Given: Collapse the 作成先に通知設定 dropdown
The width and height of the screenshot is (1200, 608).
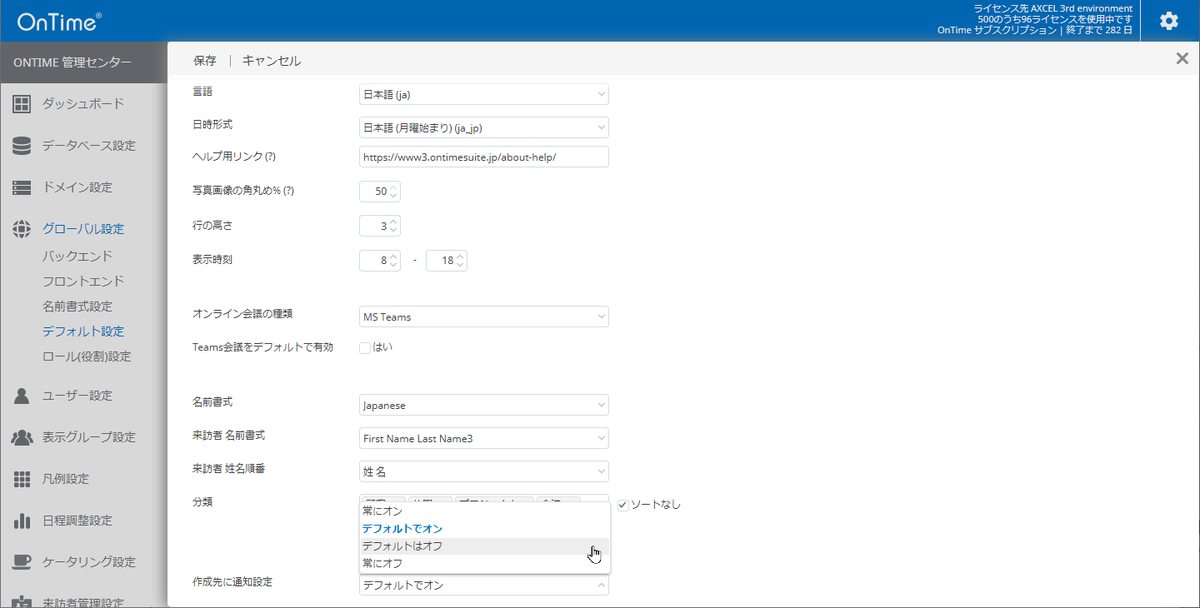Looking at the screenshot, I should click(484, 585).
